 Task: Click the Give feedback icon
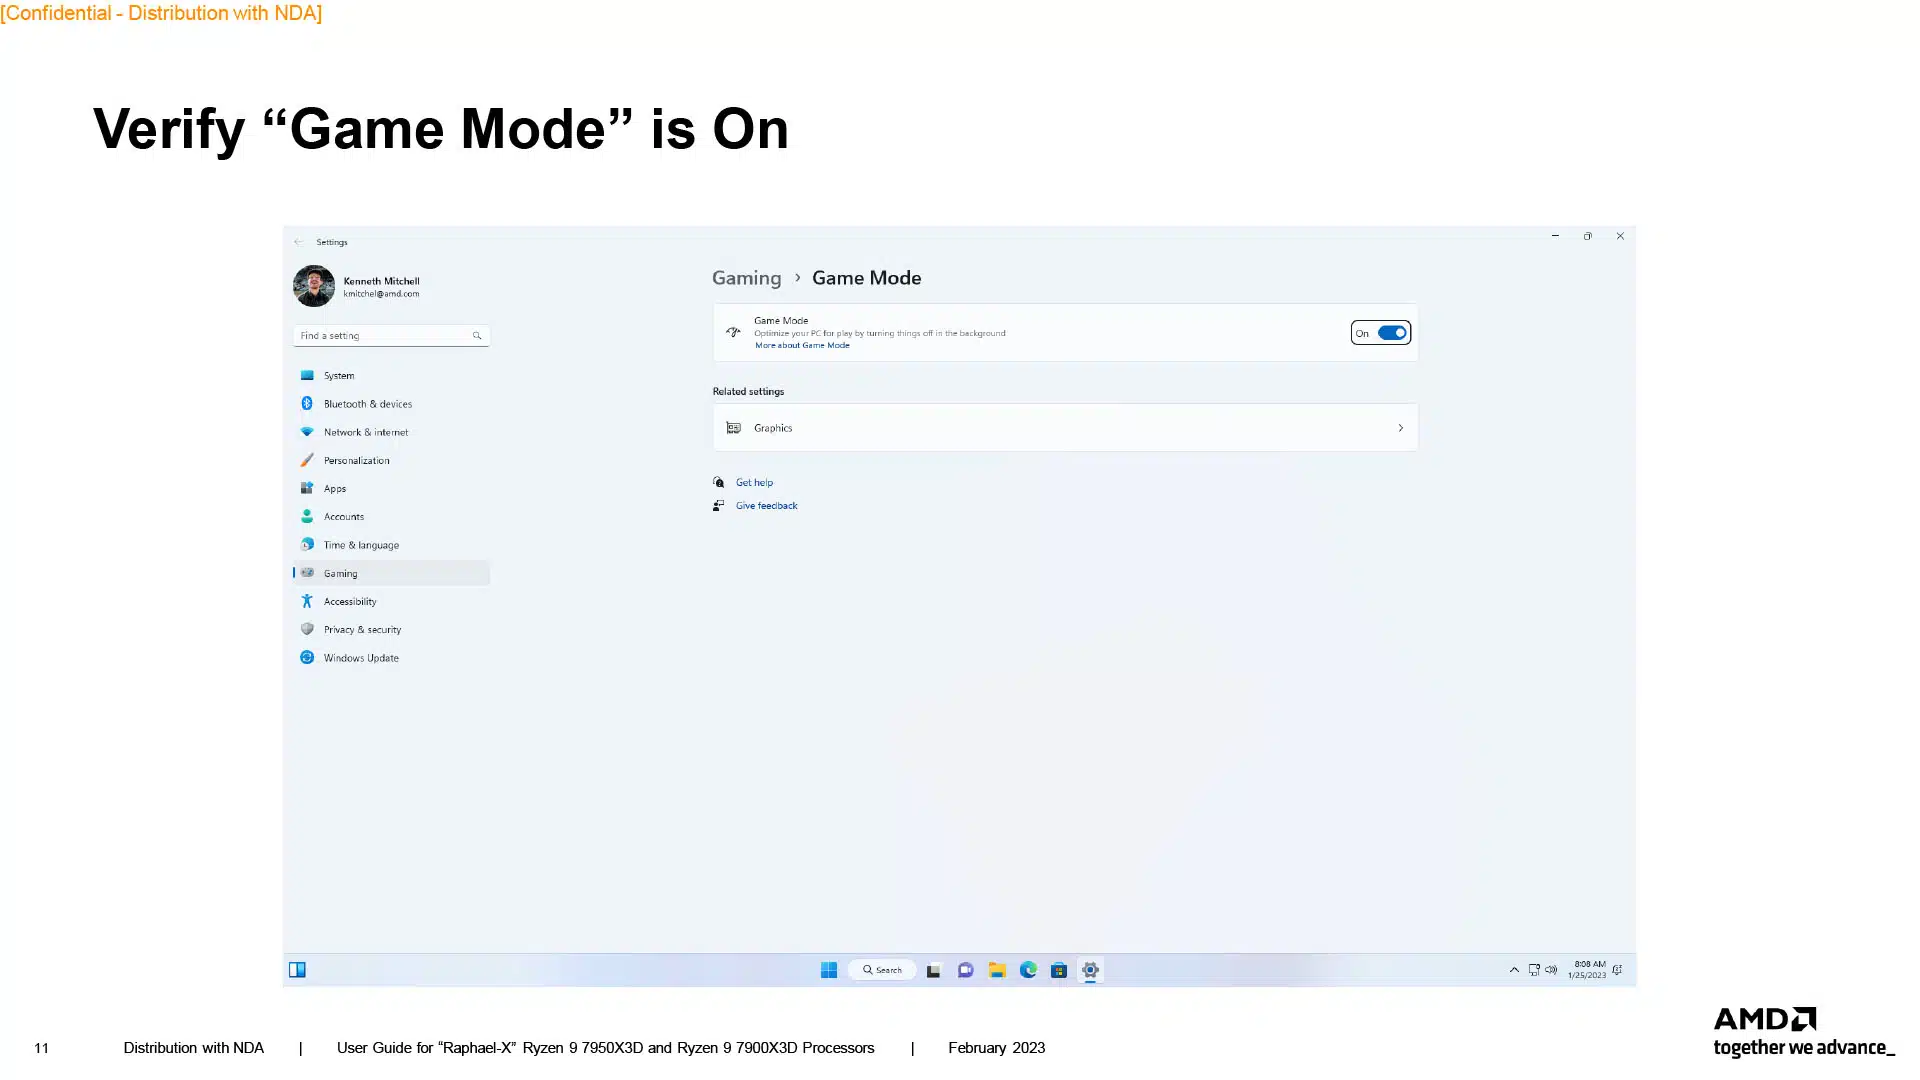[718, 505]
